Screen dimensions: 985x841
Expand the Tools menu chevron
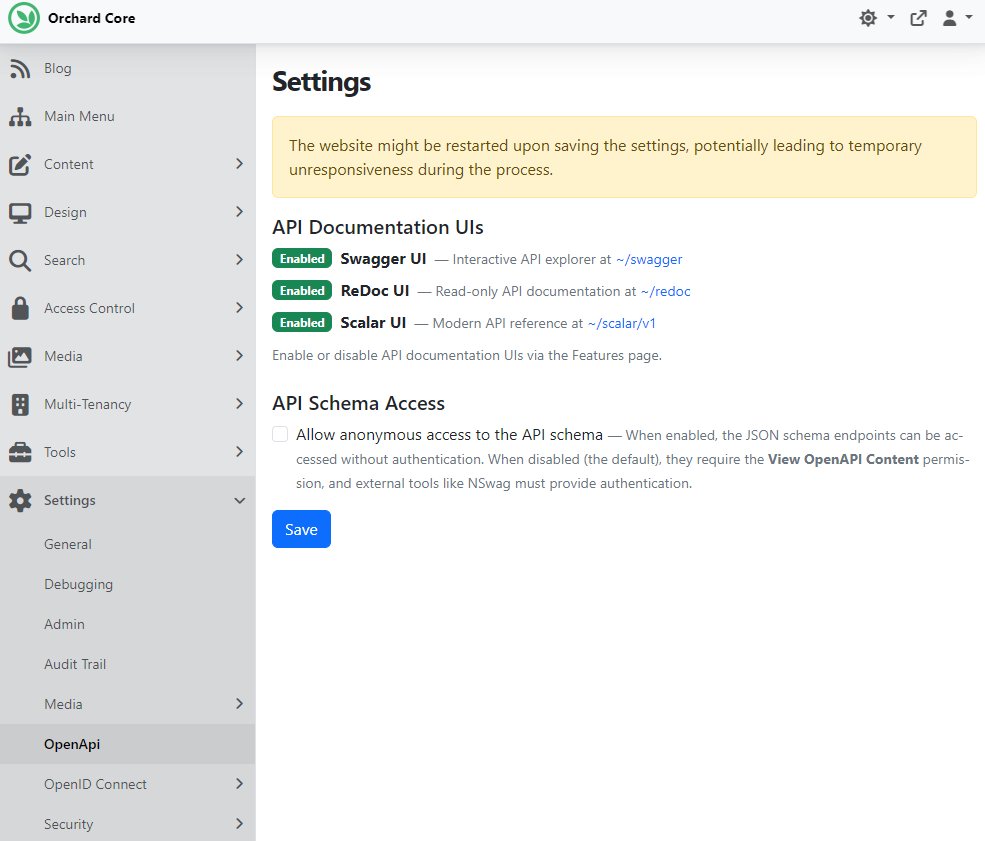pos(239,452)
